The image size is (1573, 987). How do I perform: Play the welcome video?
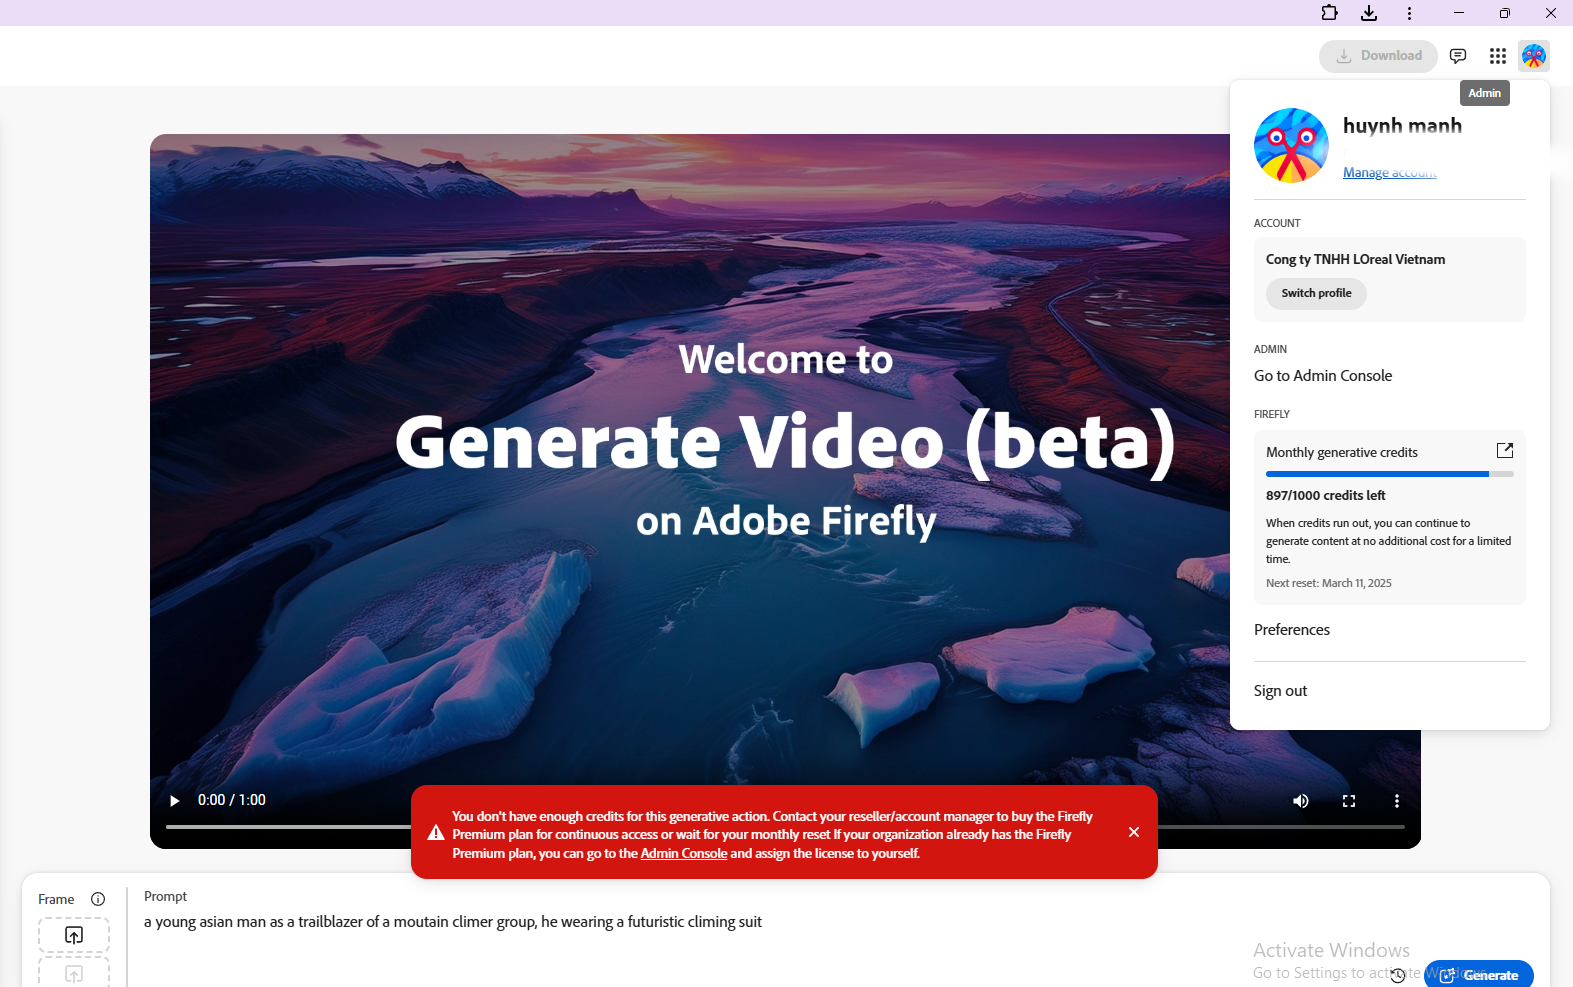(175, 800)
